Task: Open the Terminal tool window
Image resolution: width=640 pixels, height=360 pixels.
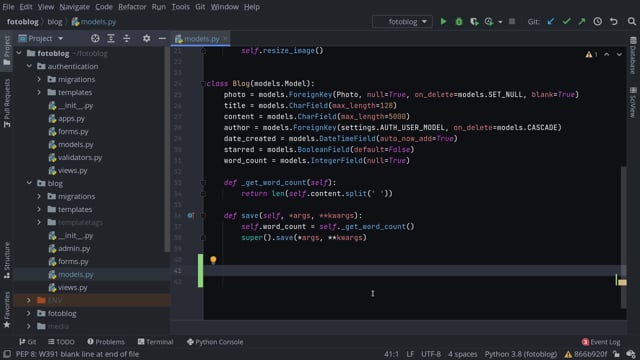Action: pos(156,342)
